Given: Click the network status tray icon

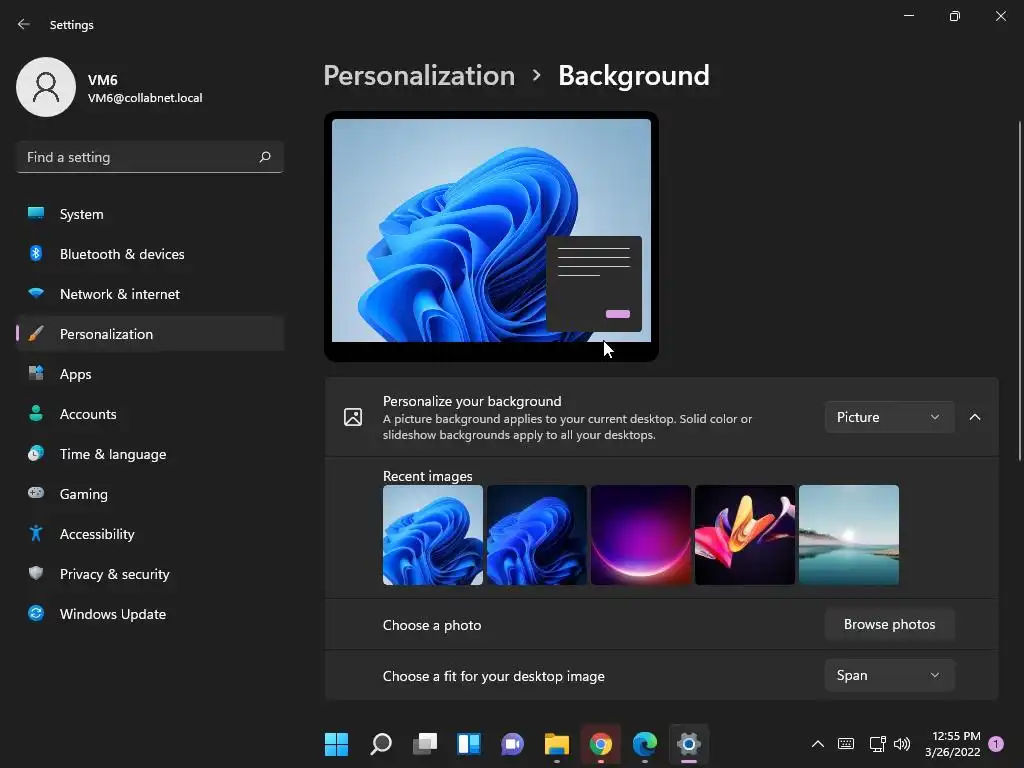Looking at the screenshot, I should pos(877,744).
